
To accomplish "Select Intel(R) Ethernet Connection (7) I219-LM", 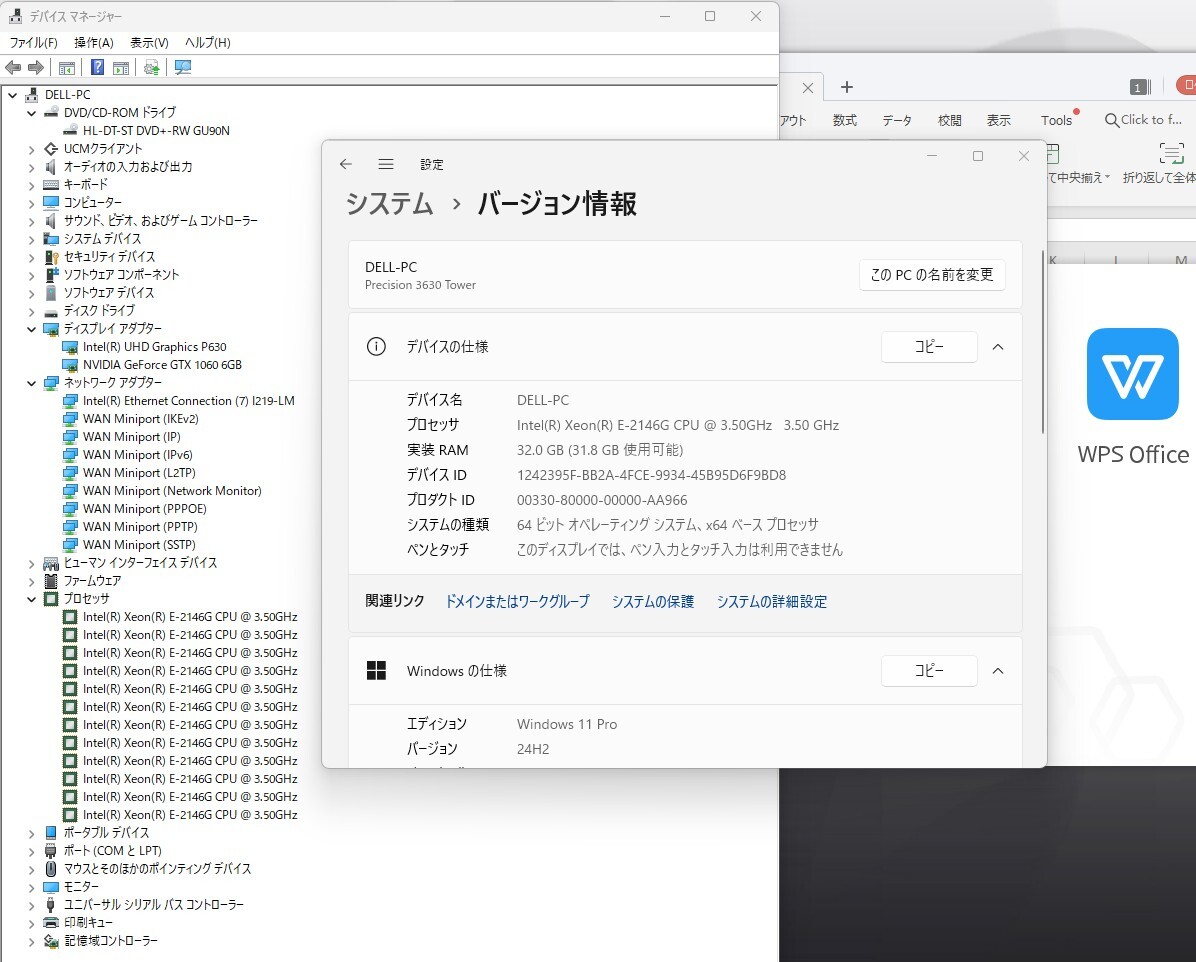I will click(188, 401).
